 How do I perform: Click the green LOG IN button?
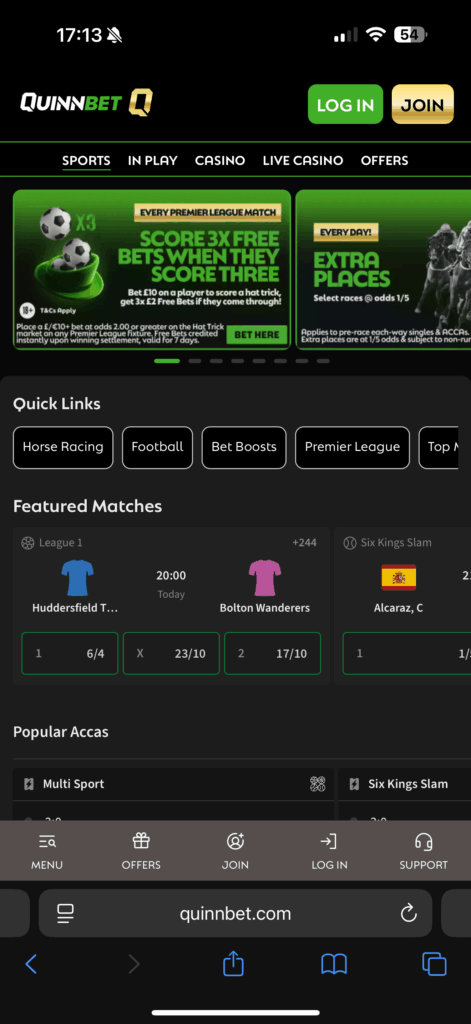(x=346, y=104)
